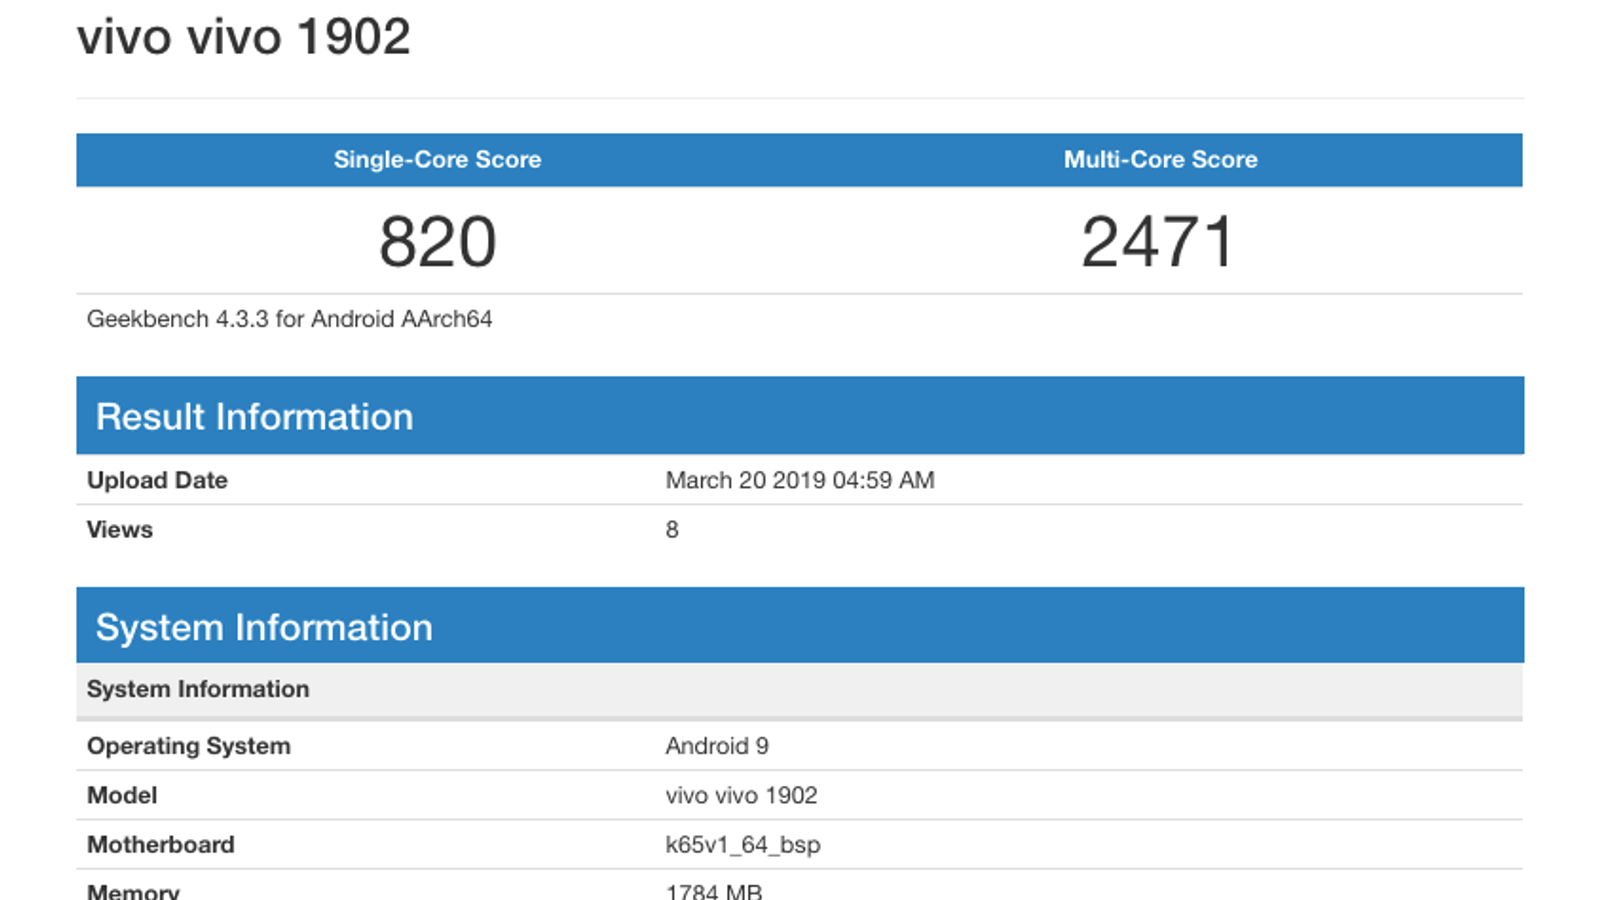Screen dimensions: 1600x900
Task: Select the multi-core score value 2471
Action: point(1158,242)
